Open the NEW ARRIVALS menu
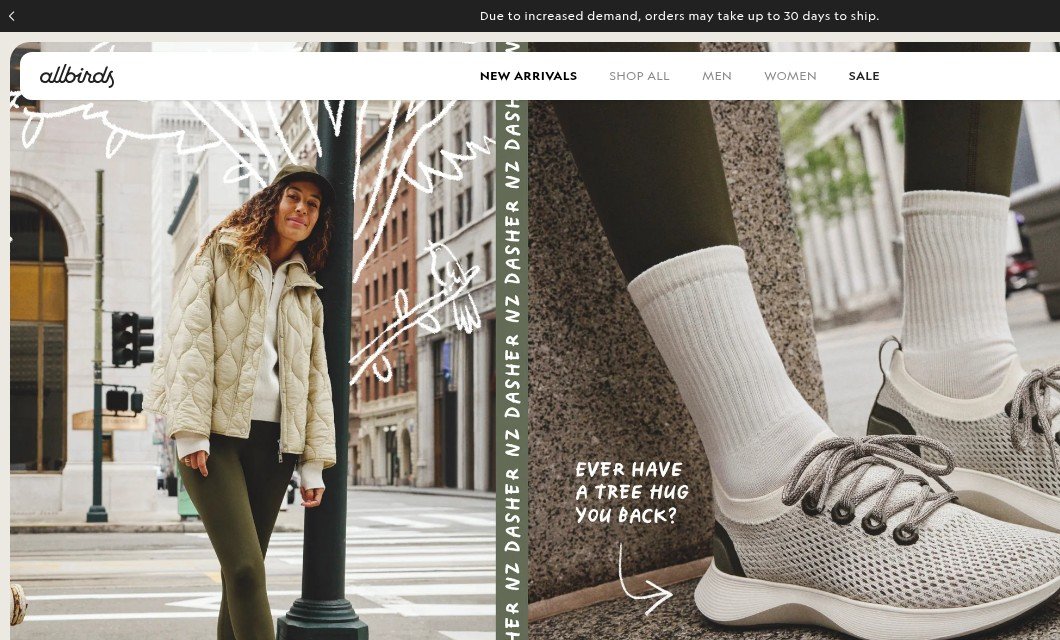 click(528, 76)
